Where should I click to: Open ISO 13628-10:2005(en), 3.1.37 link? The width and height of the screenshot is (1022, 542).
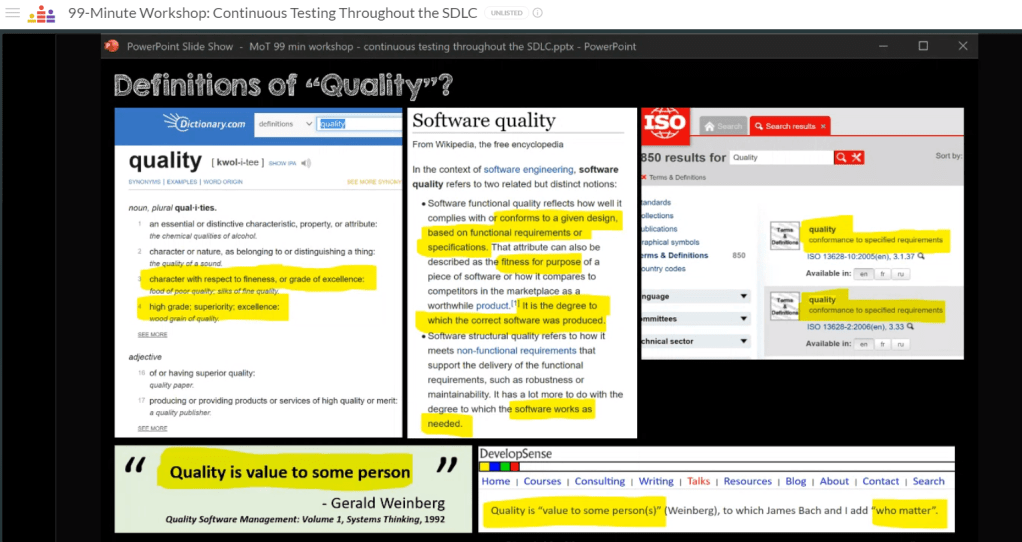point(860,257)
